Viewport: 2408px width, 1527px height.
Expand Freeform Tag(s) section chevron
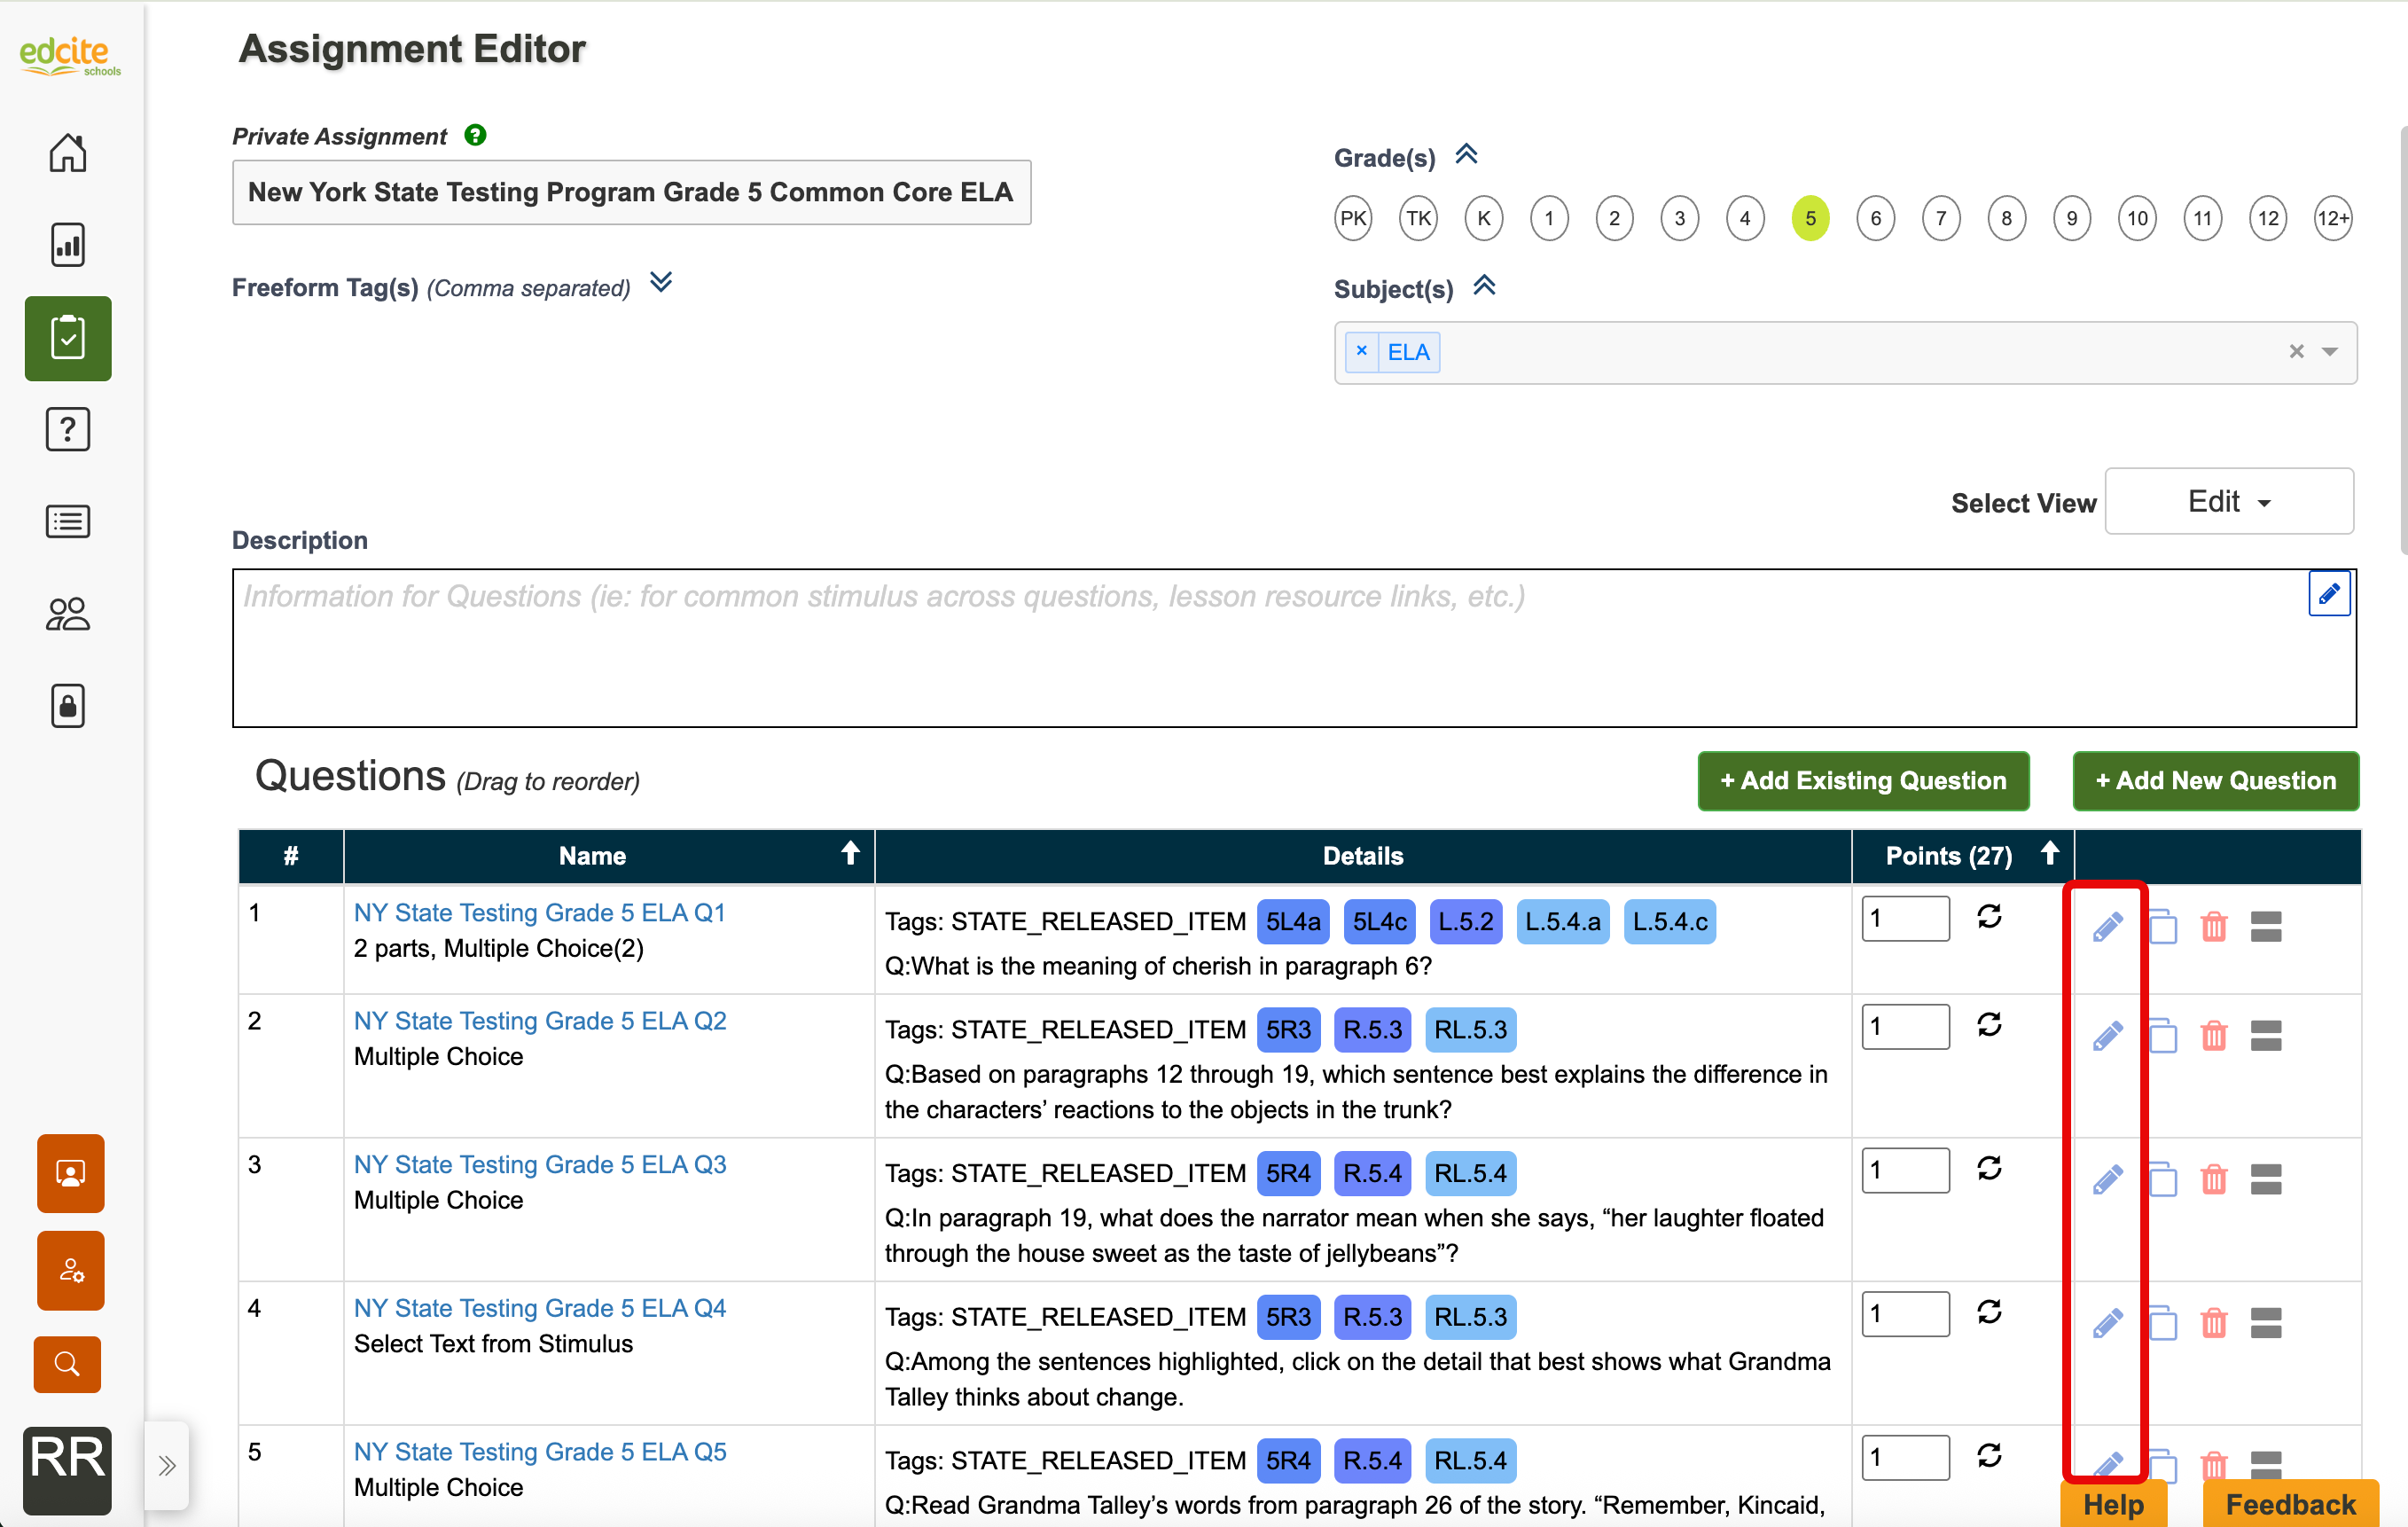tap(661, 283)
